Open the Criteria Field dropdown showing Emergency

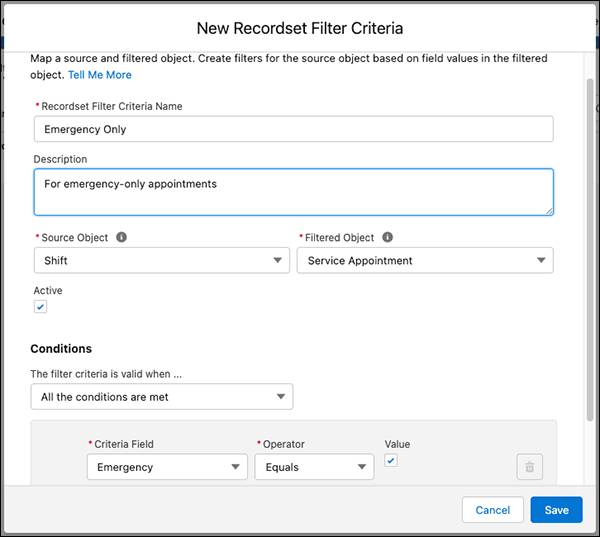point(167,467)
